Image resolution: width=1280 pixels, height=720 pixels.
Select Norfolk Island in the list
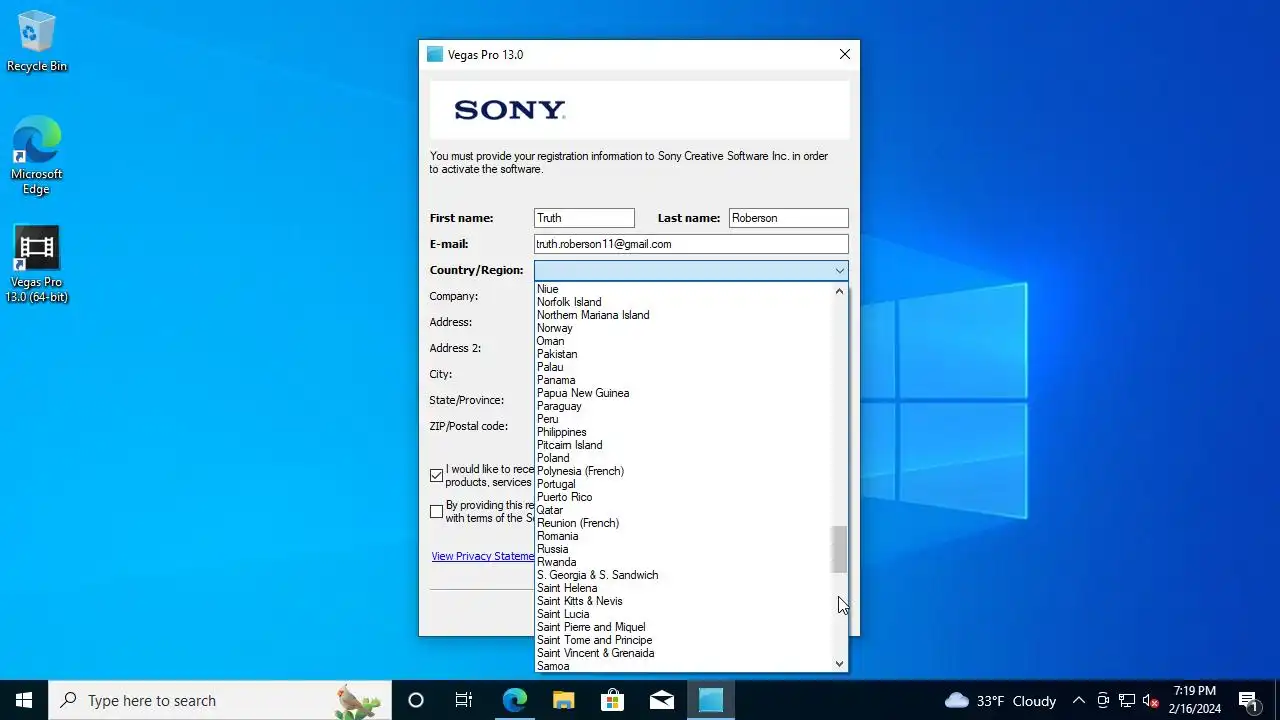pyautogui.click(x=683, y=302)
